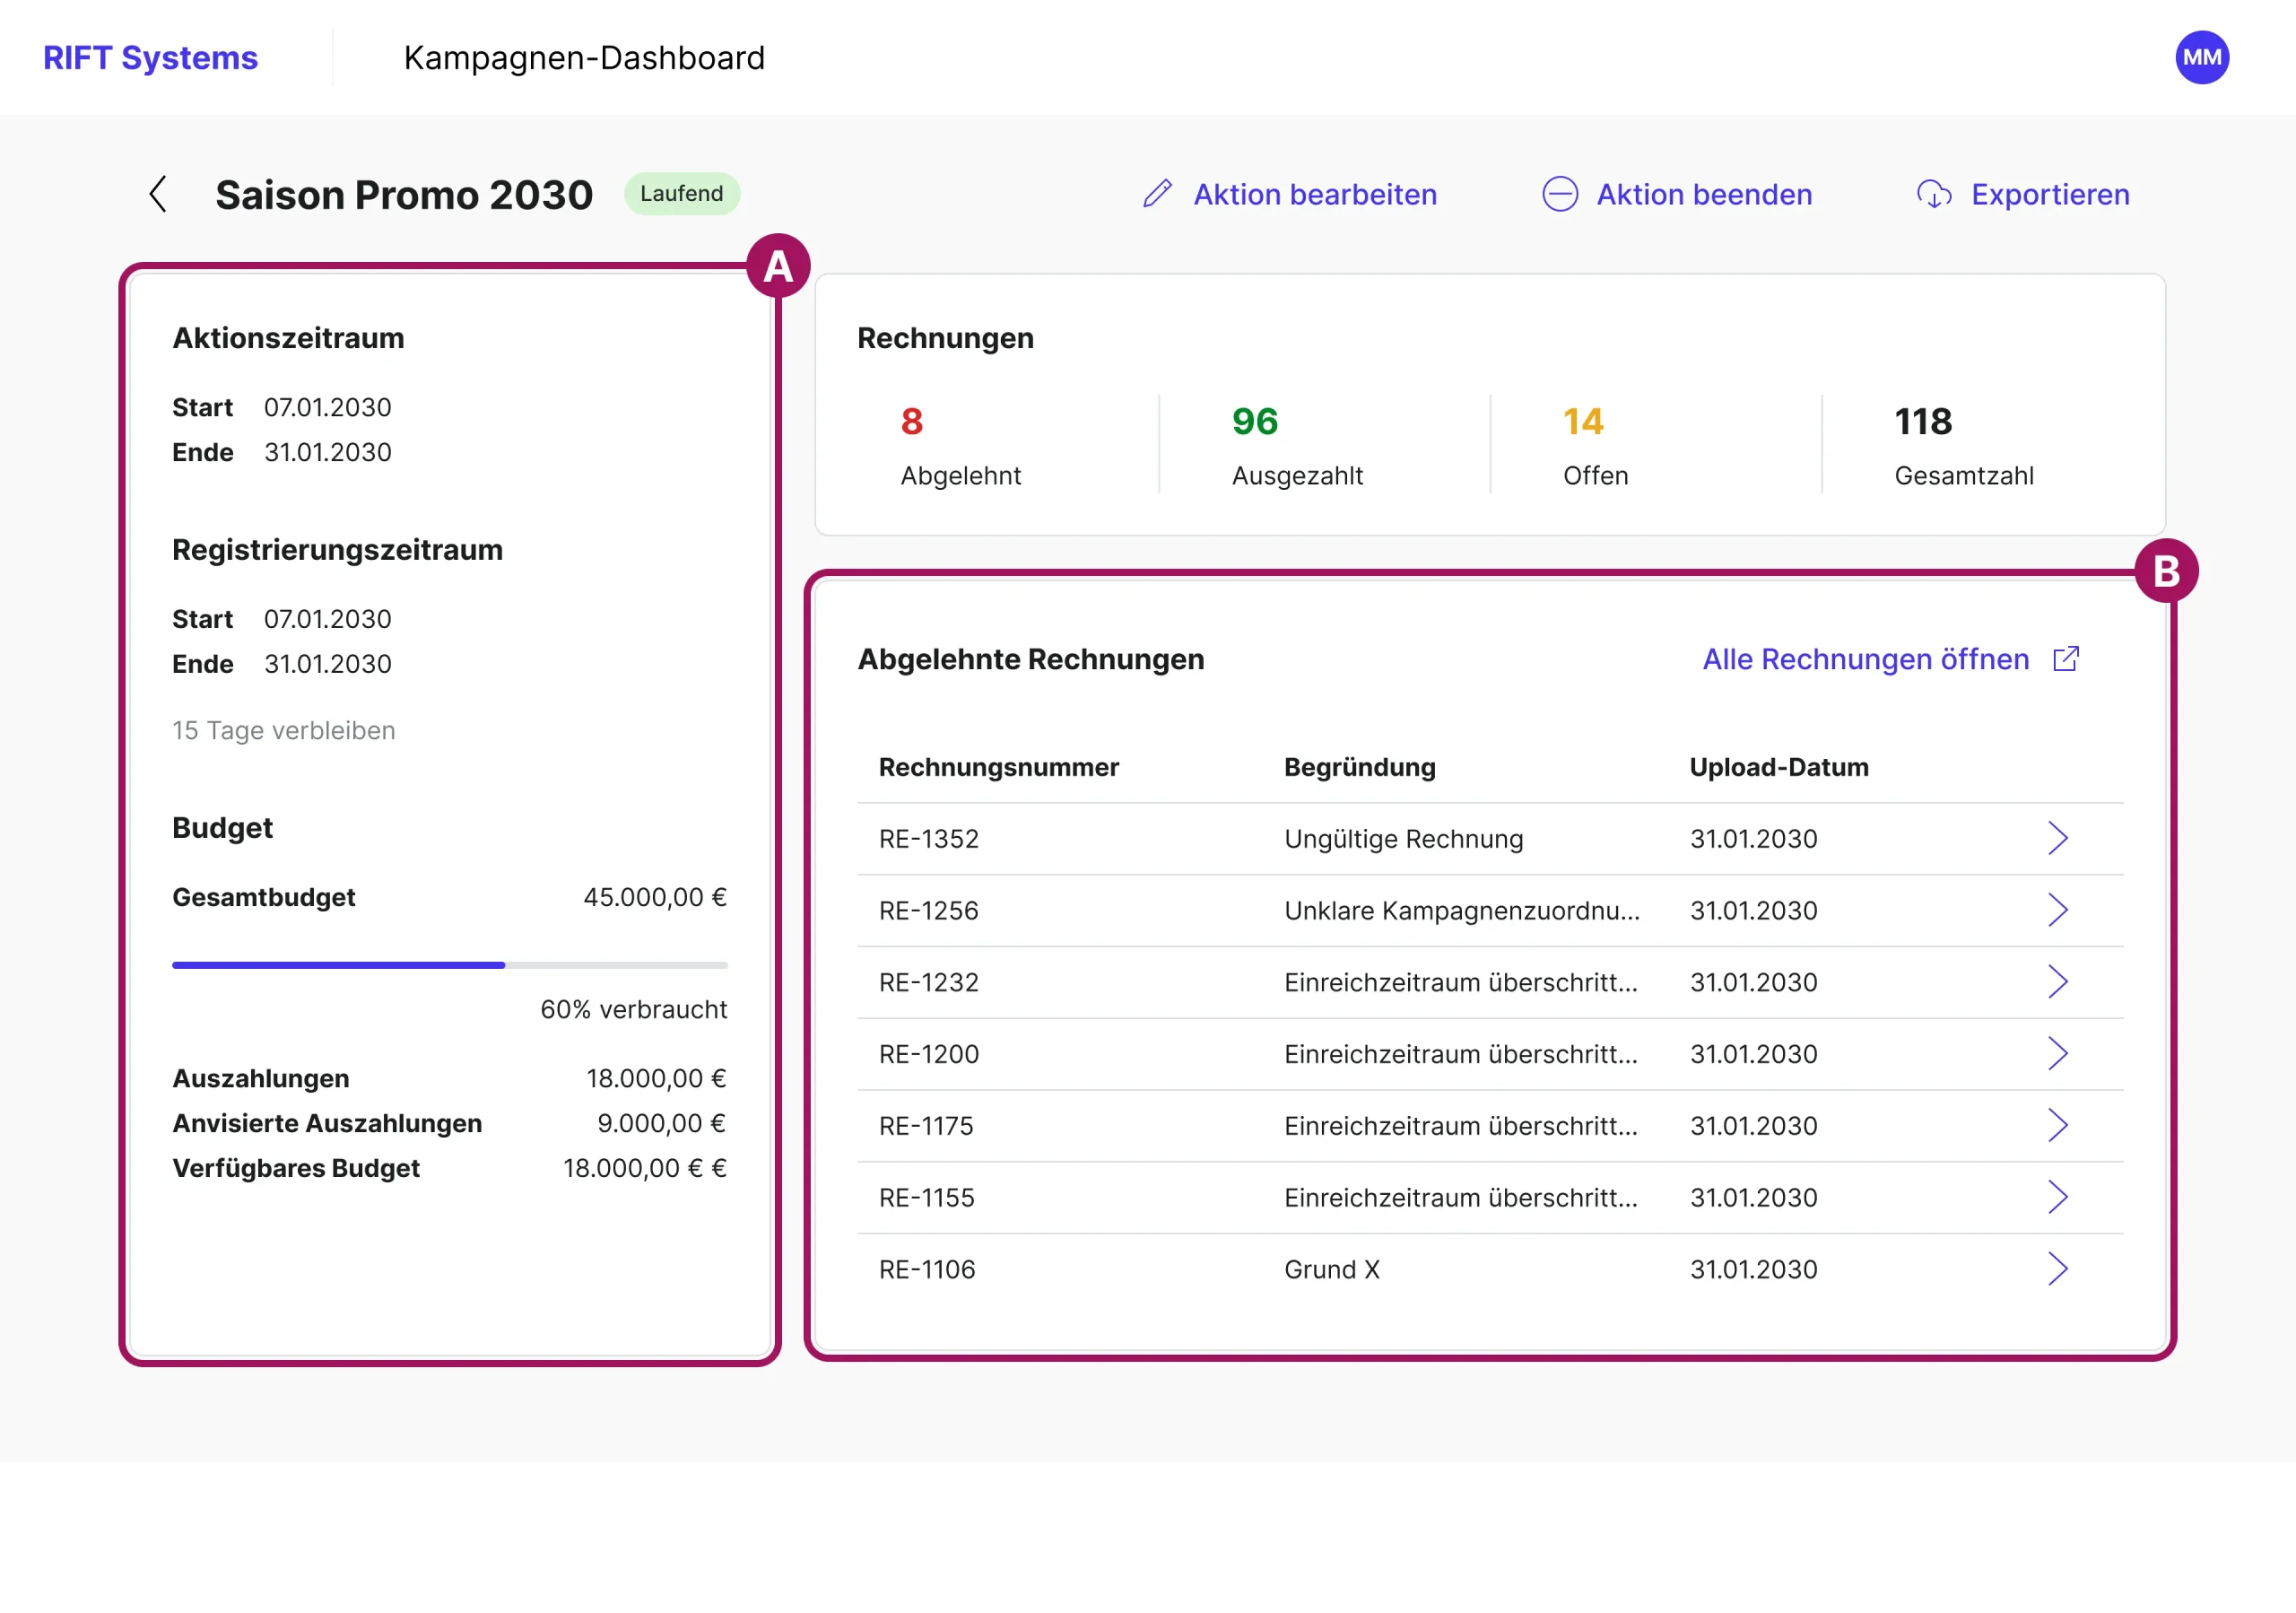2296x1613 pixels.
Task: Click the 15 Tage verbleiben text
Action: [x=284, y=730]
